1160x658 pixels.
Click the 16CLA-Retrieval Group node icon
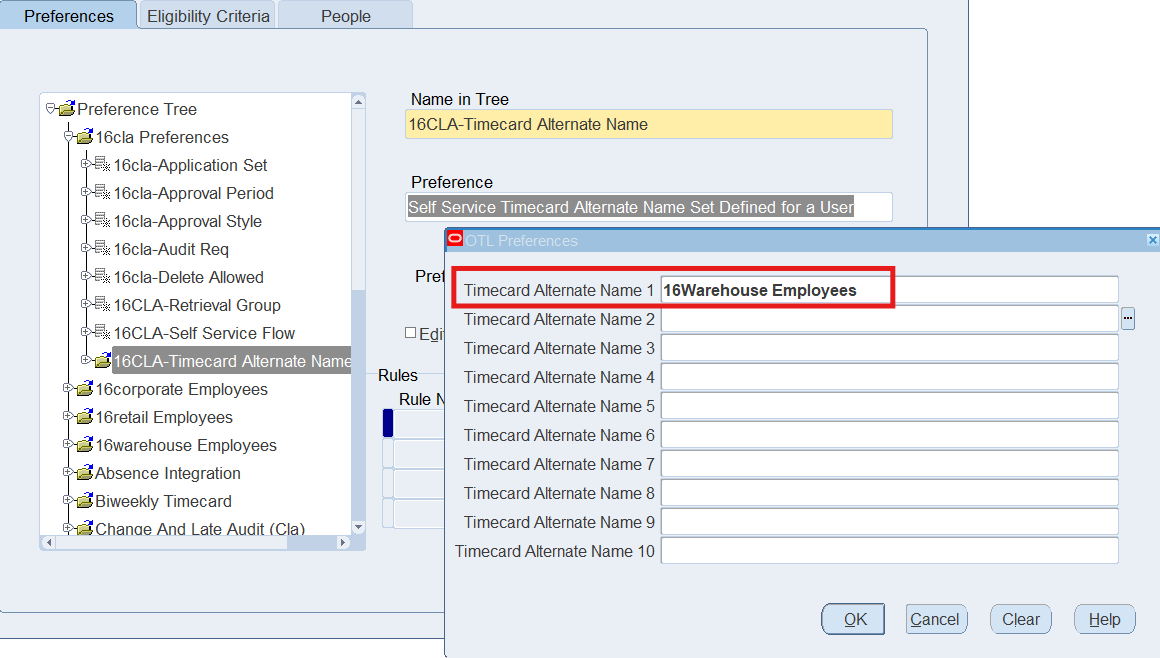tap(102, 305)
